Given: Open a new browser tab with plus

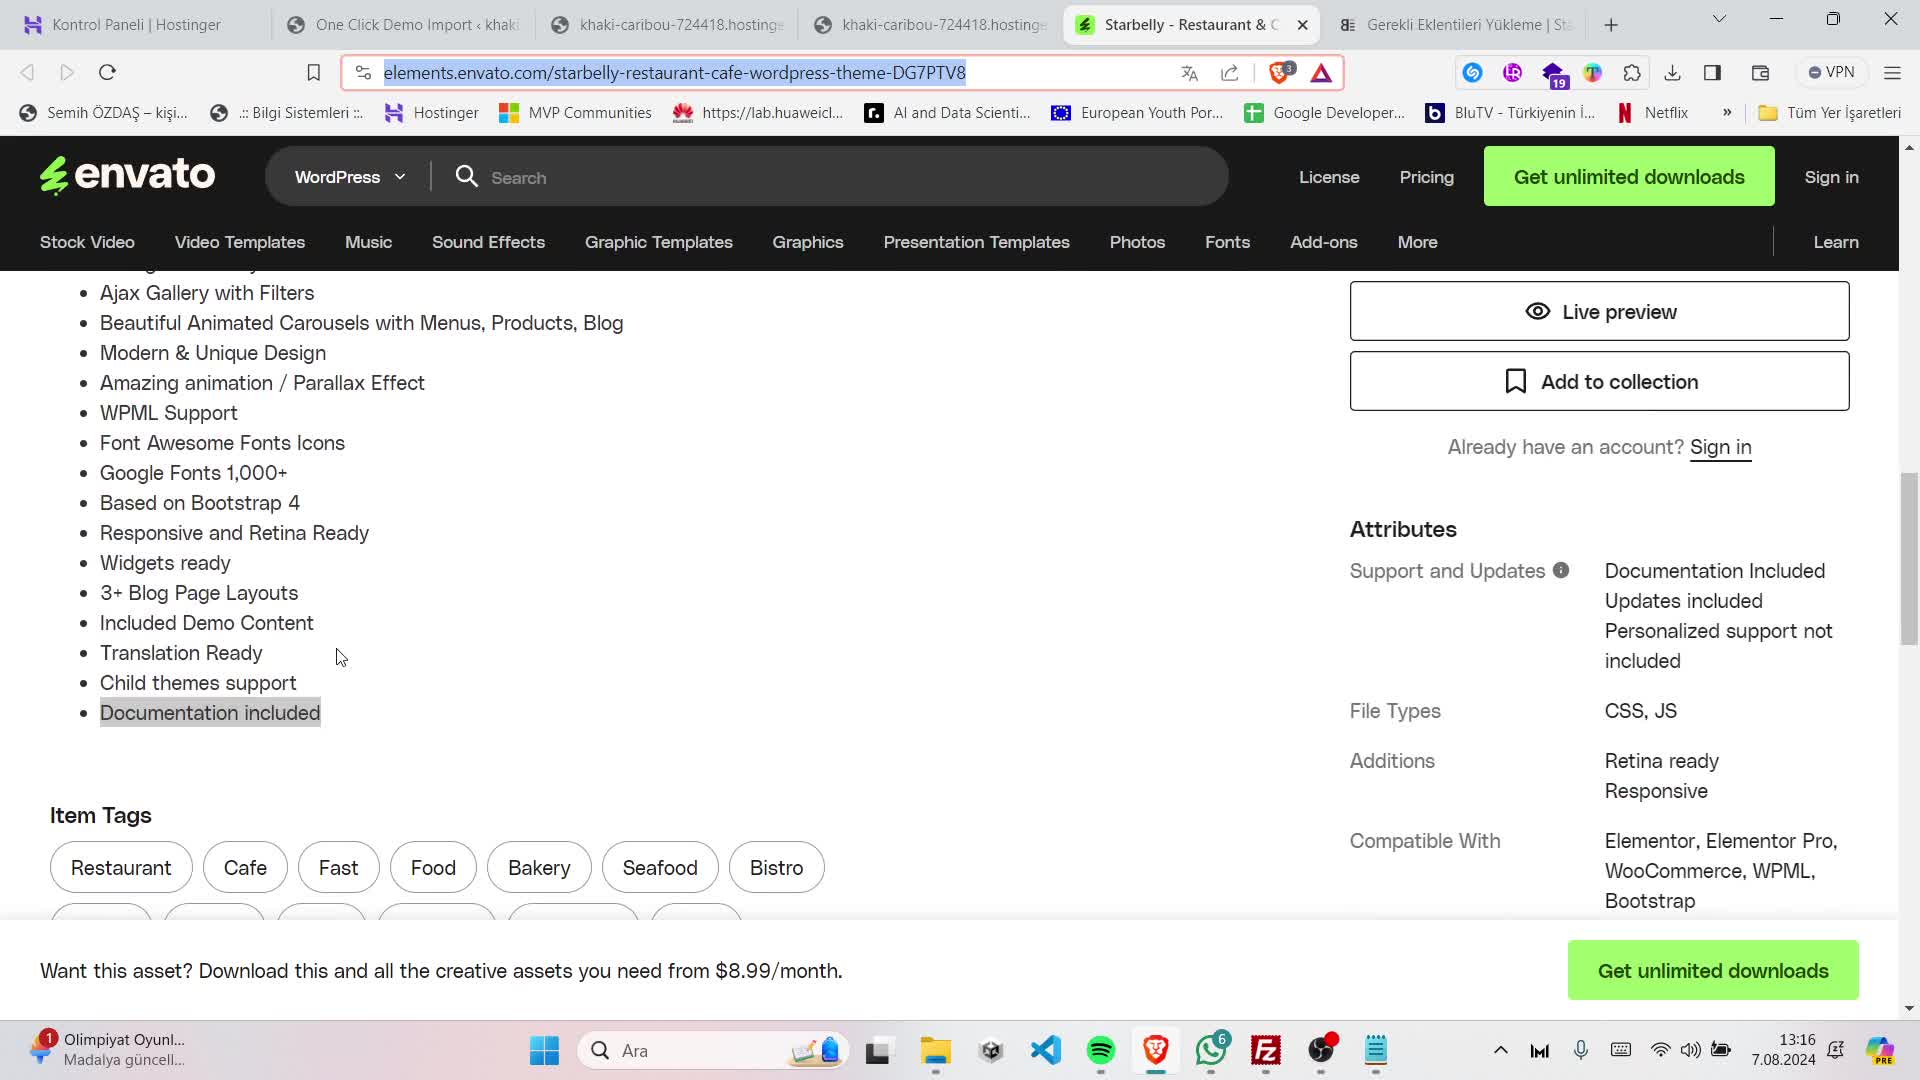Looking at the screenshot, I should tap(1611, 25).
